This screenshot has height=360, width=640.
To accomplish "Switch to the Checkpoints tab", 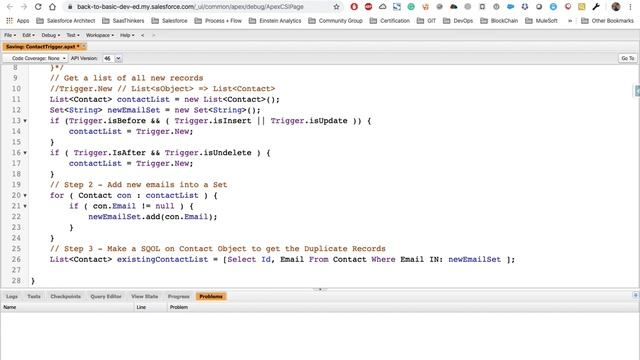I will coord(65,296).
